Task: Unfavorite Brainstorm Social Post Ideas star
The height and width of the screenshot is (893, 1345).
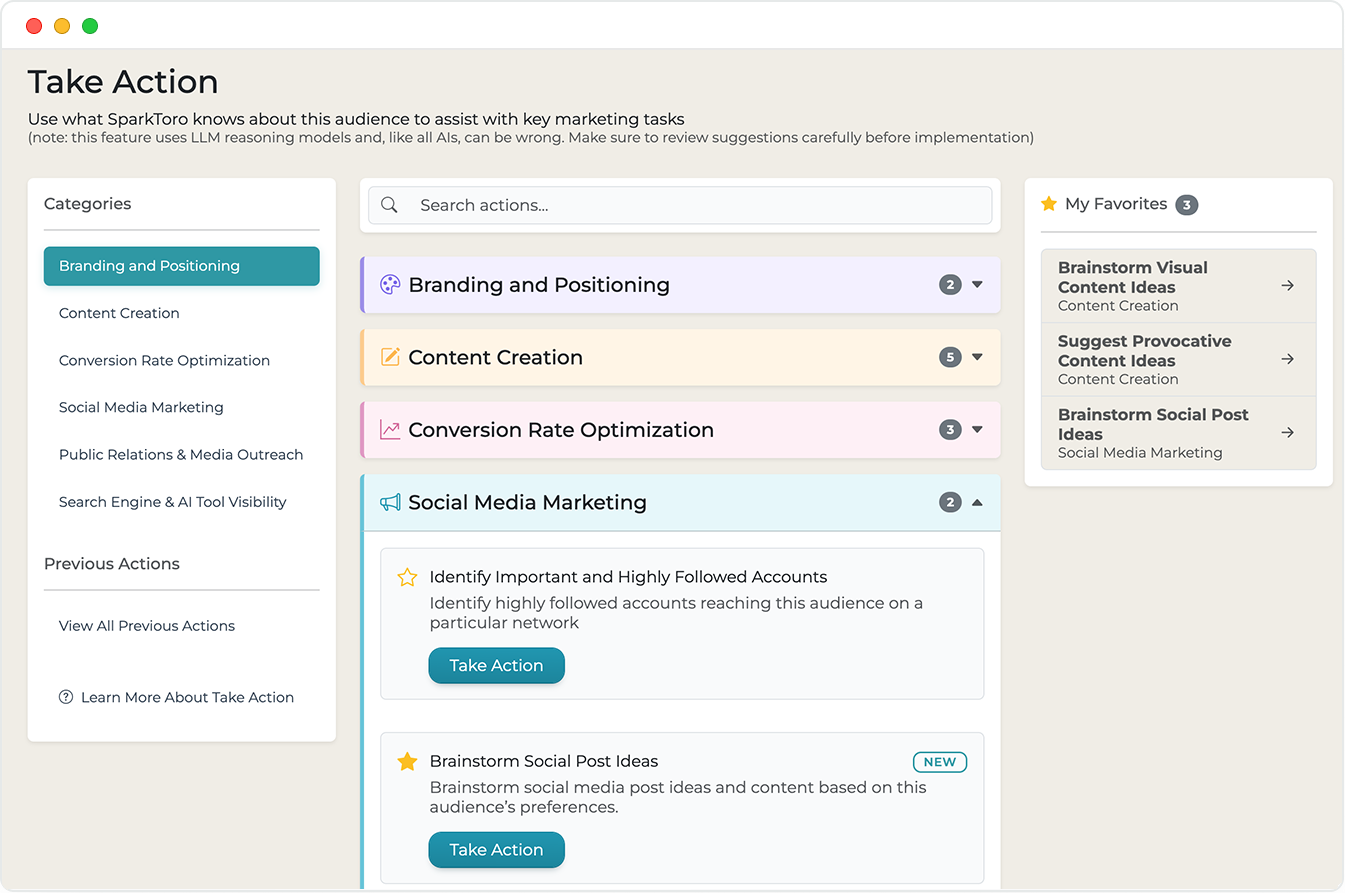Action: (407, 762)
